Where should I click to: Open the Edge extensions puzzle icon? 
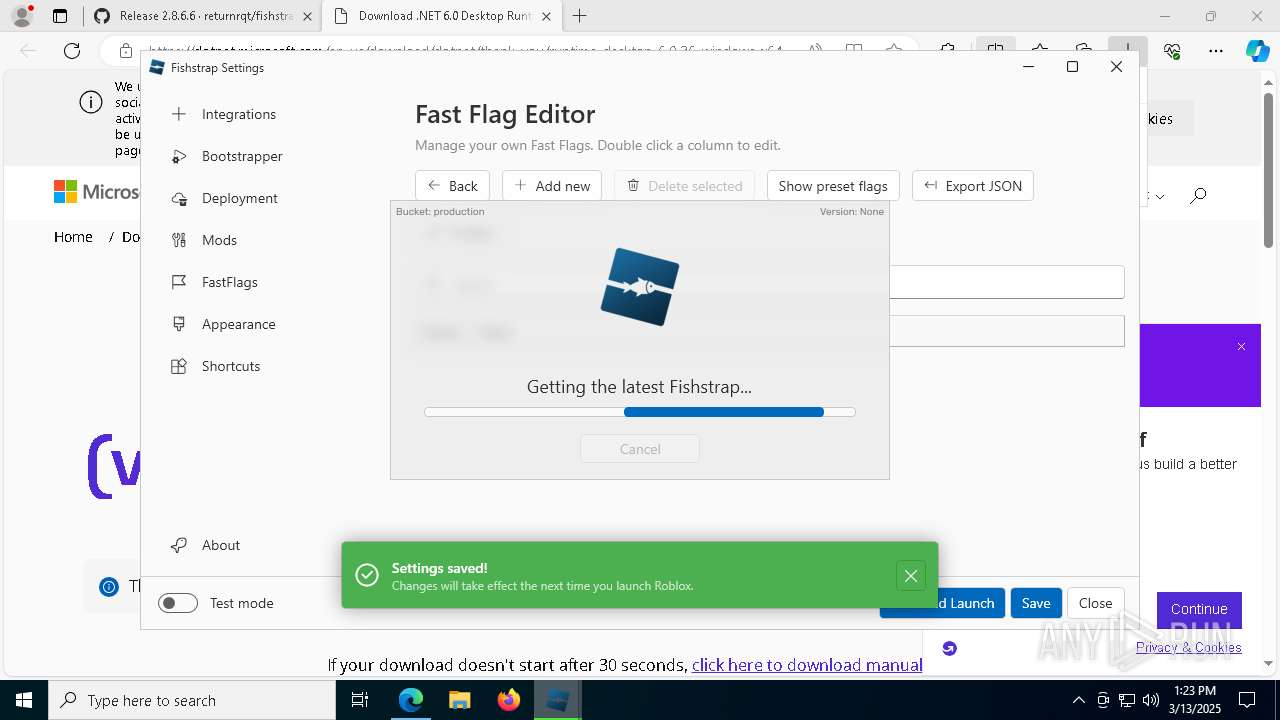(947, 51)
